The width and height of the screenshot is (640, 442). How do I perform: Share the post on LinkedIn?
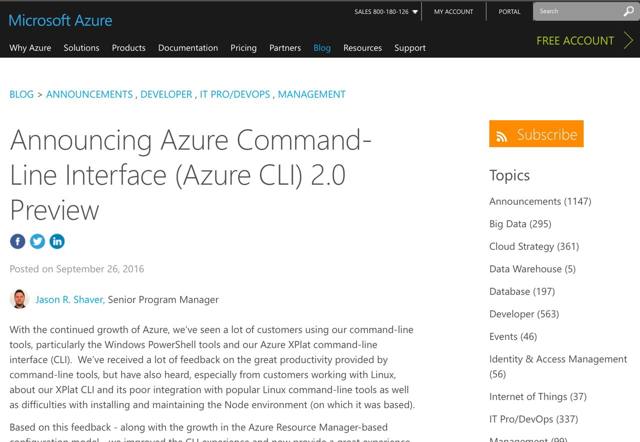pos(57,241)
